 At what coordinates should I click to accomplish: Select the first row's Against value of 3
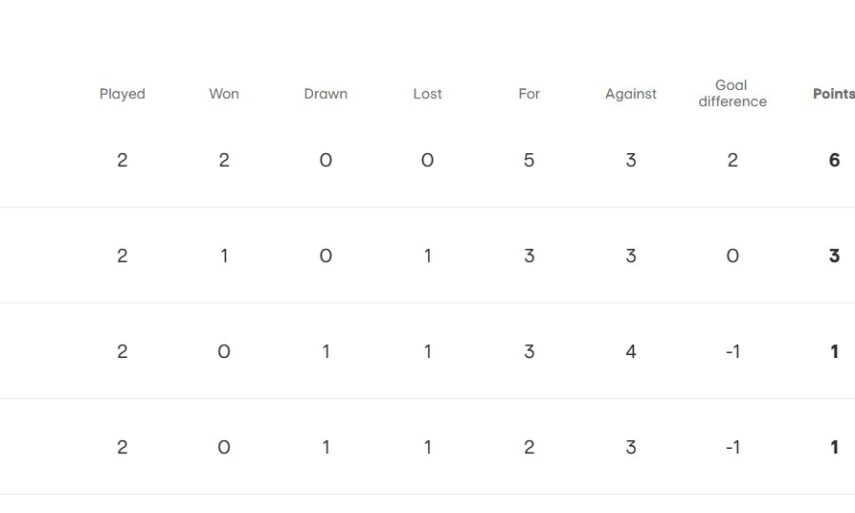(x=631, y=160)
